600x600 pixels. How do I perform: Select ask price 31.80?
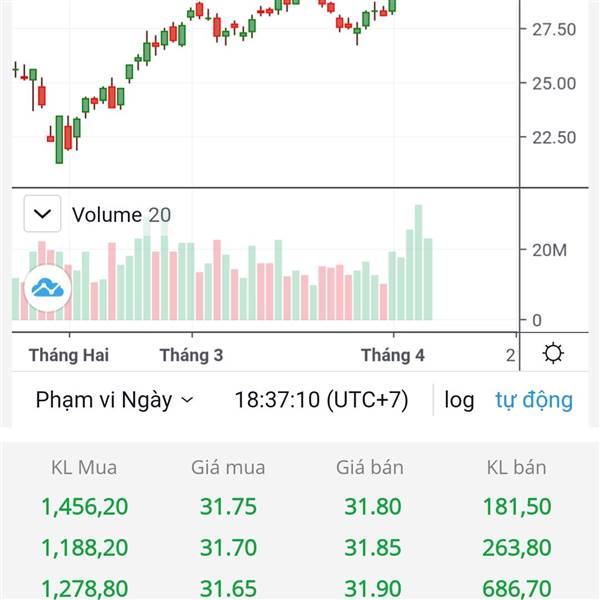click(373, 506)
